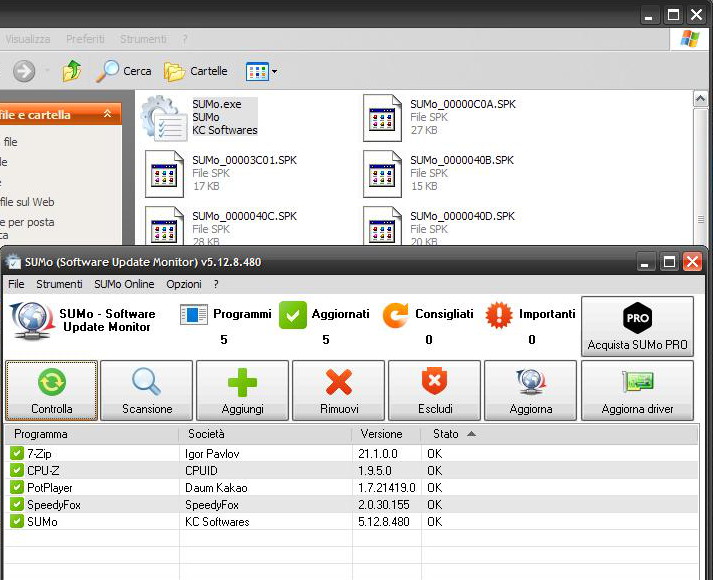Toggle the CPU-Z row checkmark

coord(17,470)
